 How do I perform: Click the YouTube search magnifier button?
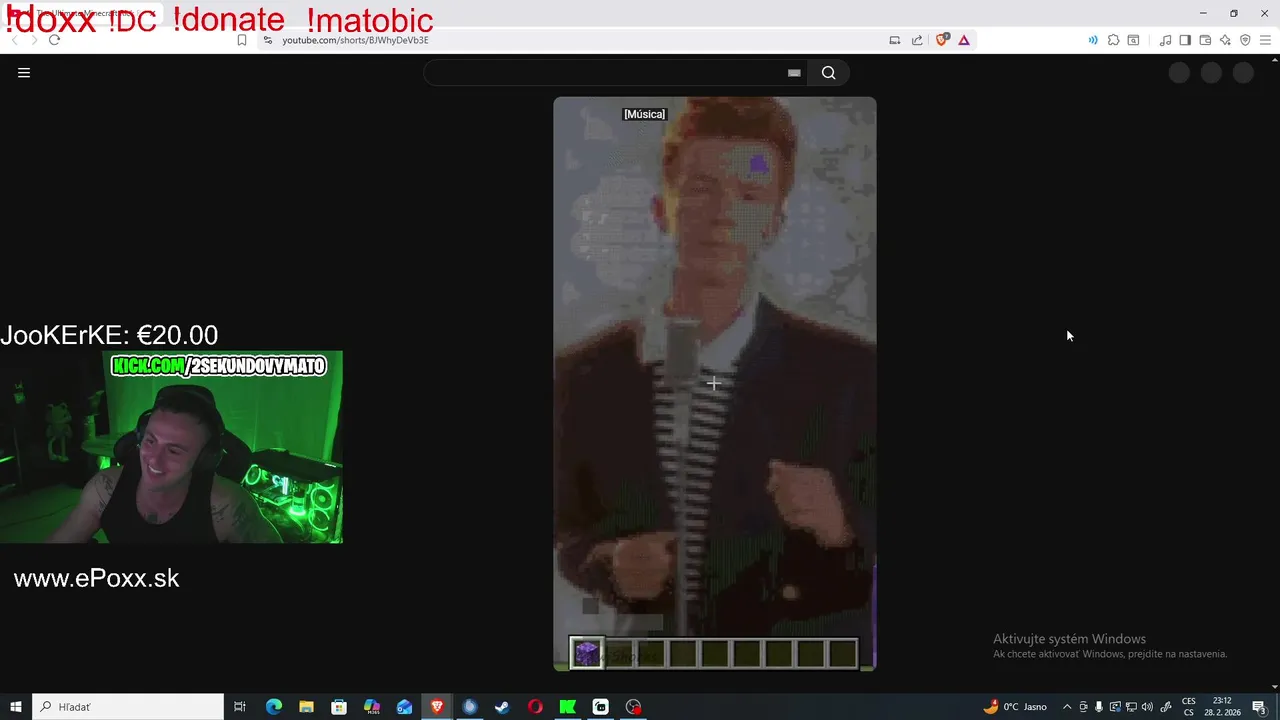(828, 73)
